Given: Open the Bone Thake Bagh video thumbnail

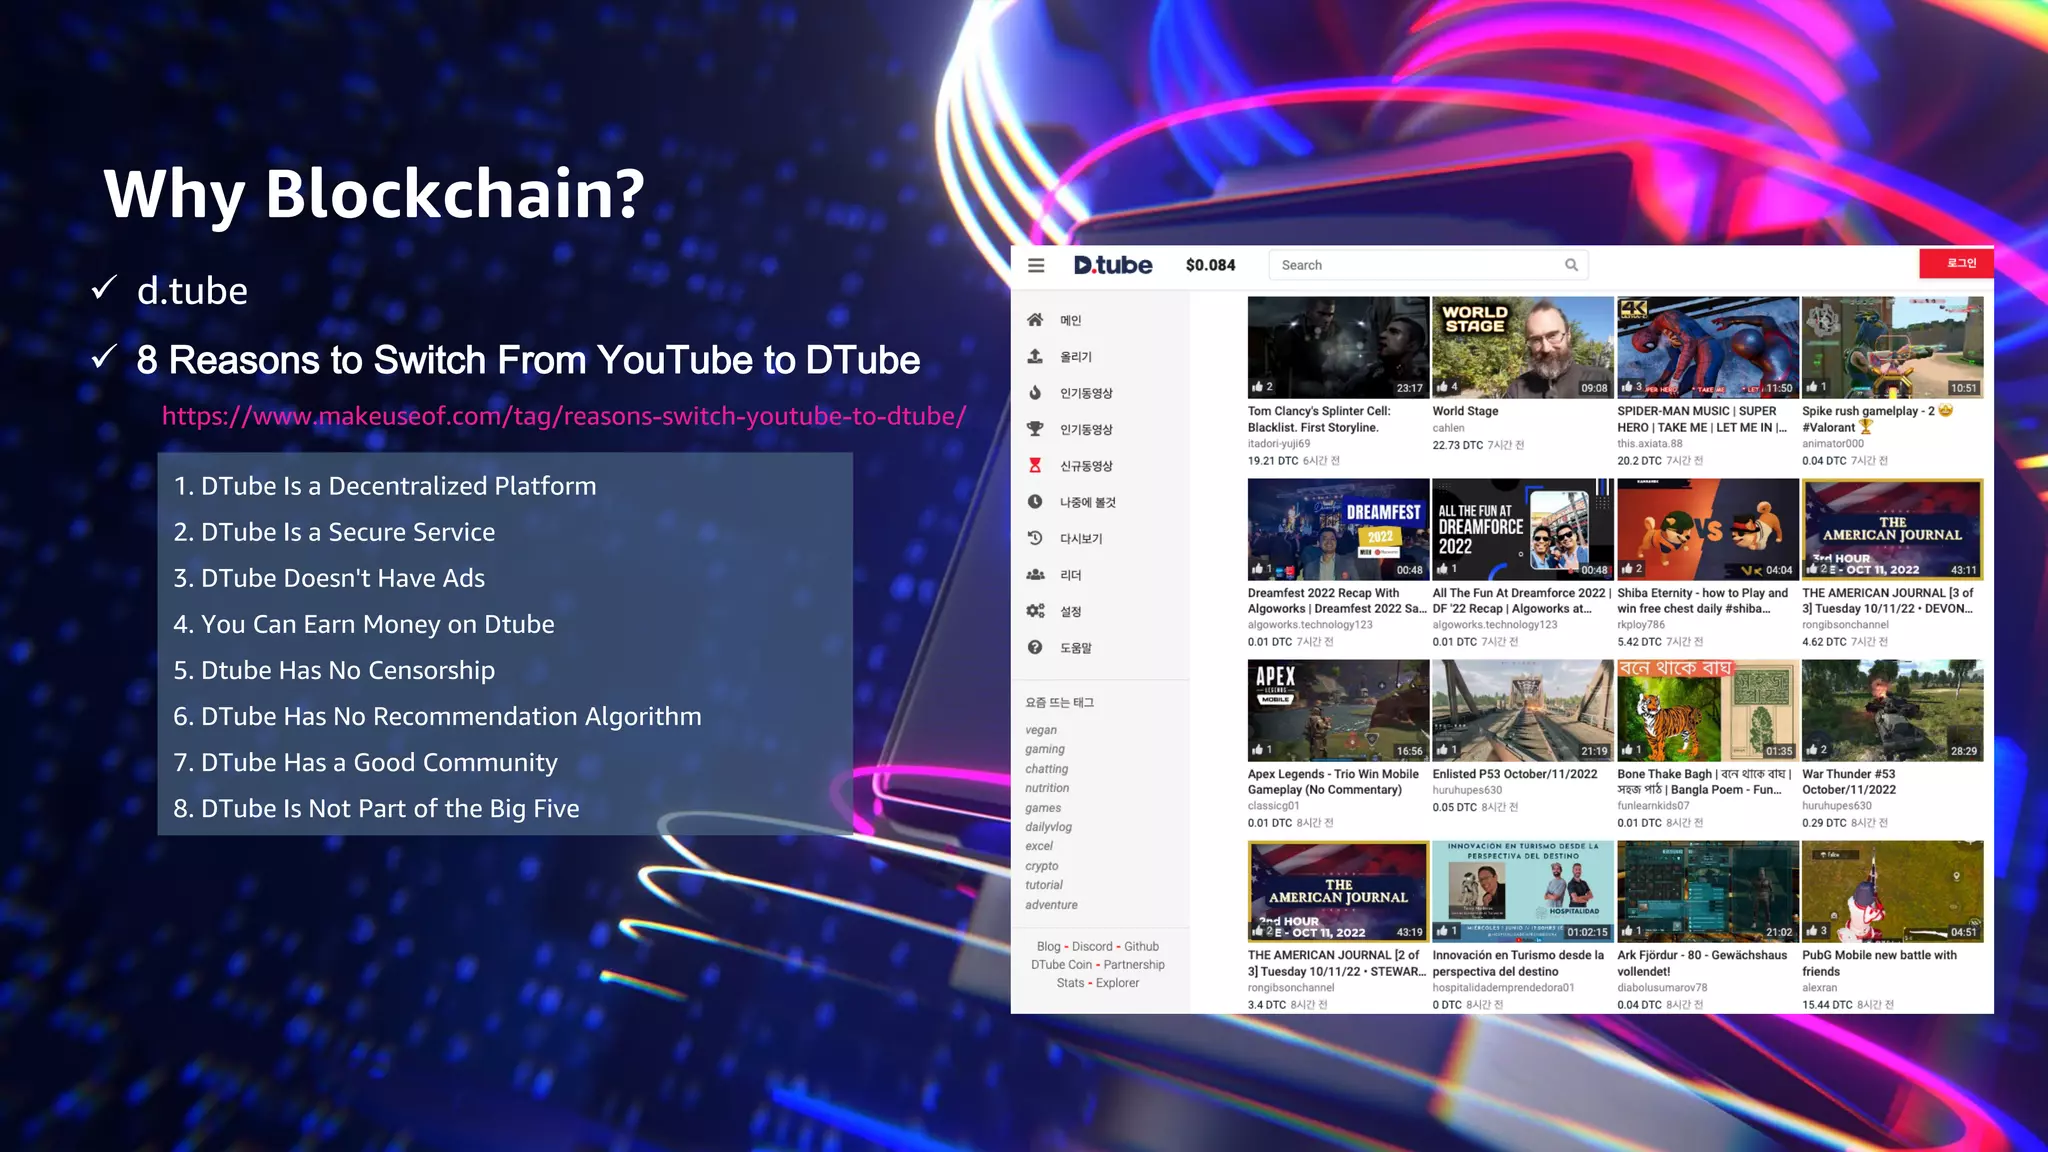Looking at the screenshot, I should tap(1707, 710).
